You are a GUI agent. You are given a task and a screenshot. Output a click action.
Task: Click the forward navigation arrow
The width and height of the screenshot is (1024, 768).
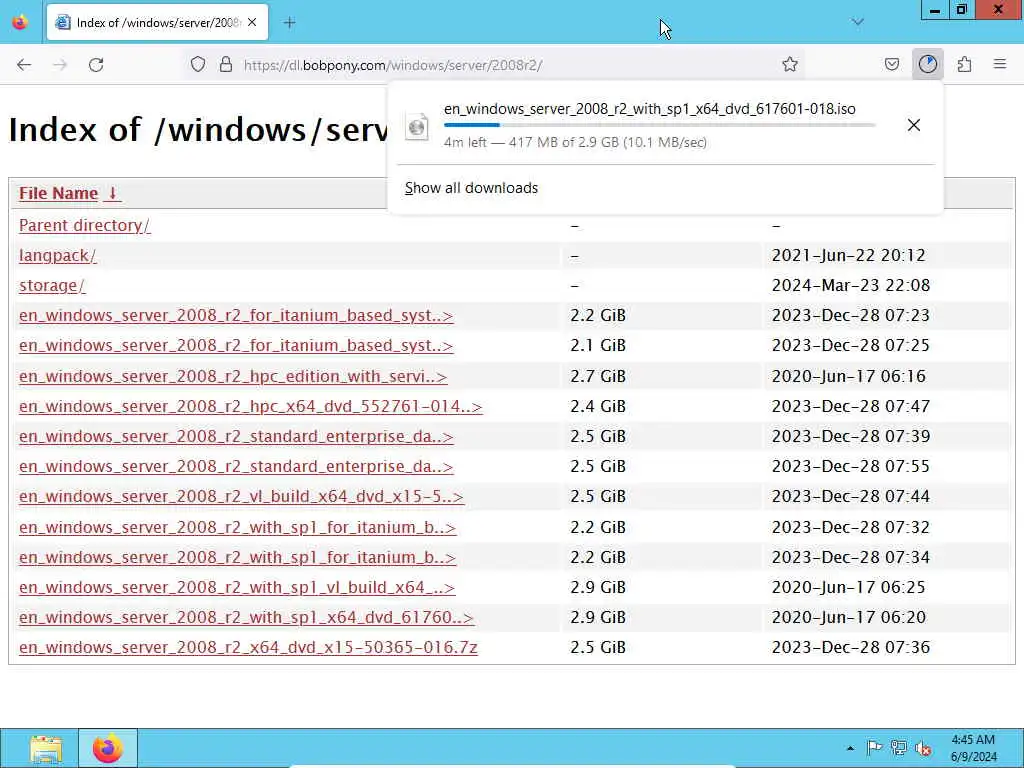click(60, 65)
